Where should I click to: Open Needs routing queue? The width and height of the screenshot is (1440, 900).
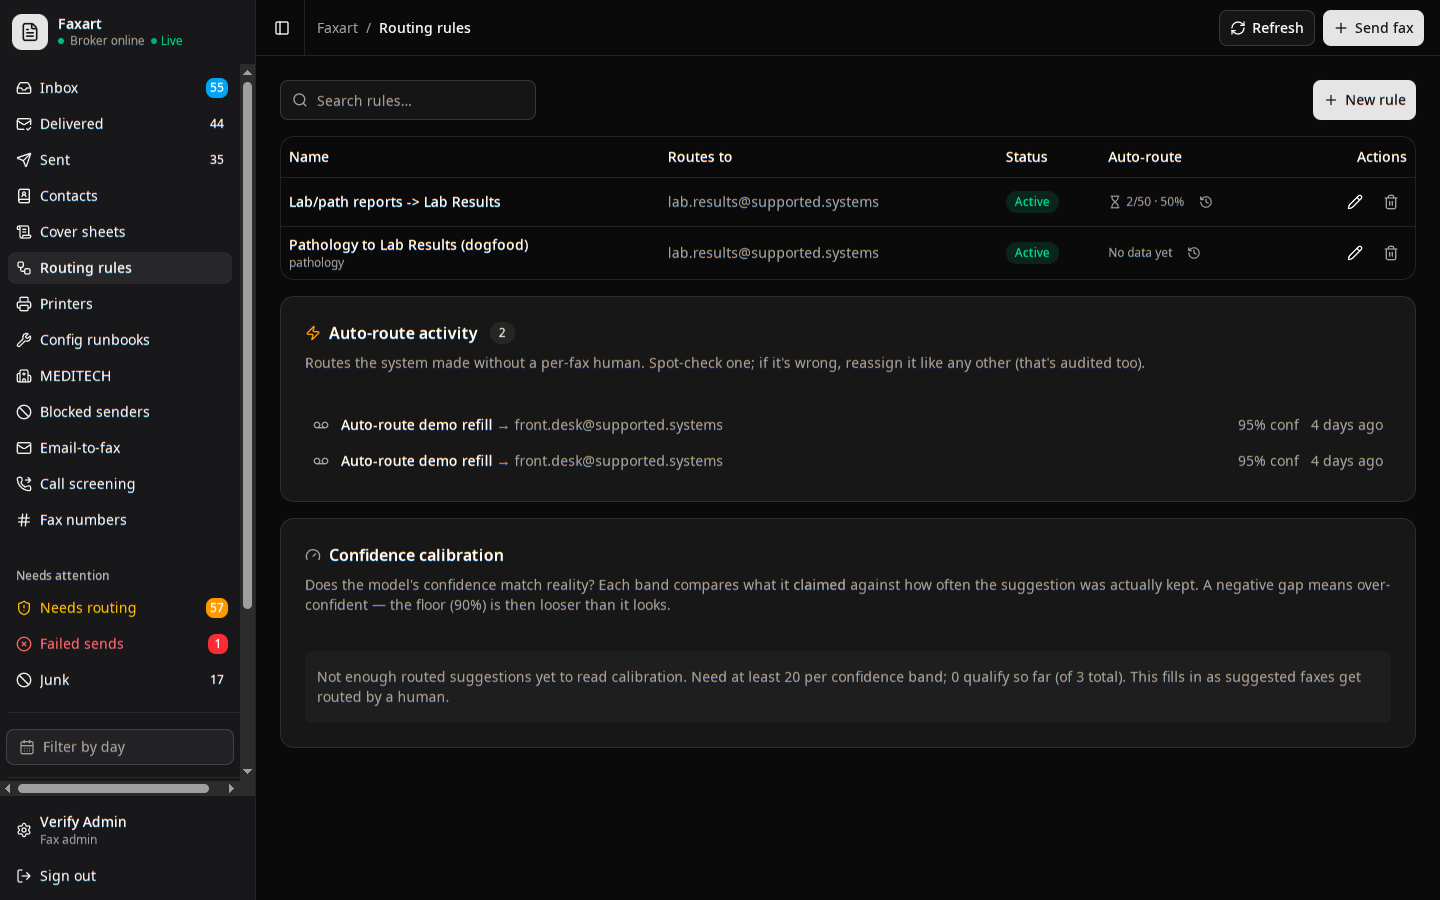click(120, 608)
